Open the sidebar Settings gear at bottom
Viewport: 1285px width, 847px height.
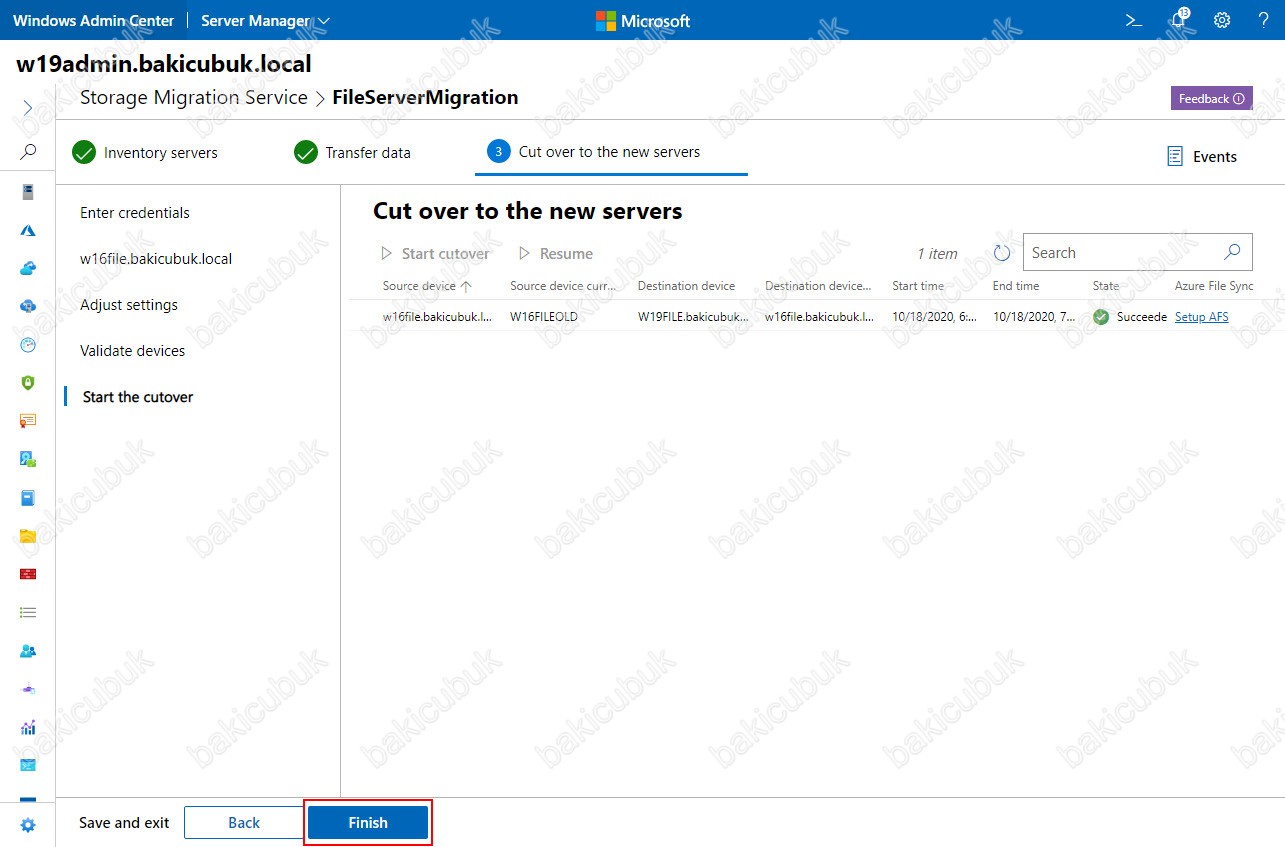[x=28, y=825]
